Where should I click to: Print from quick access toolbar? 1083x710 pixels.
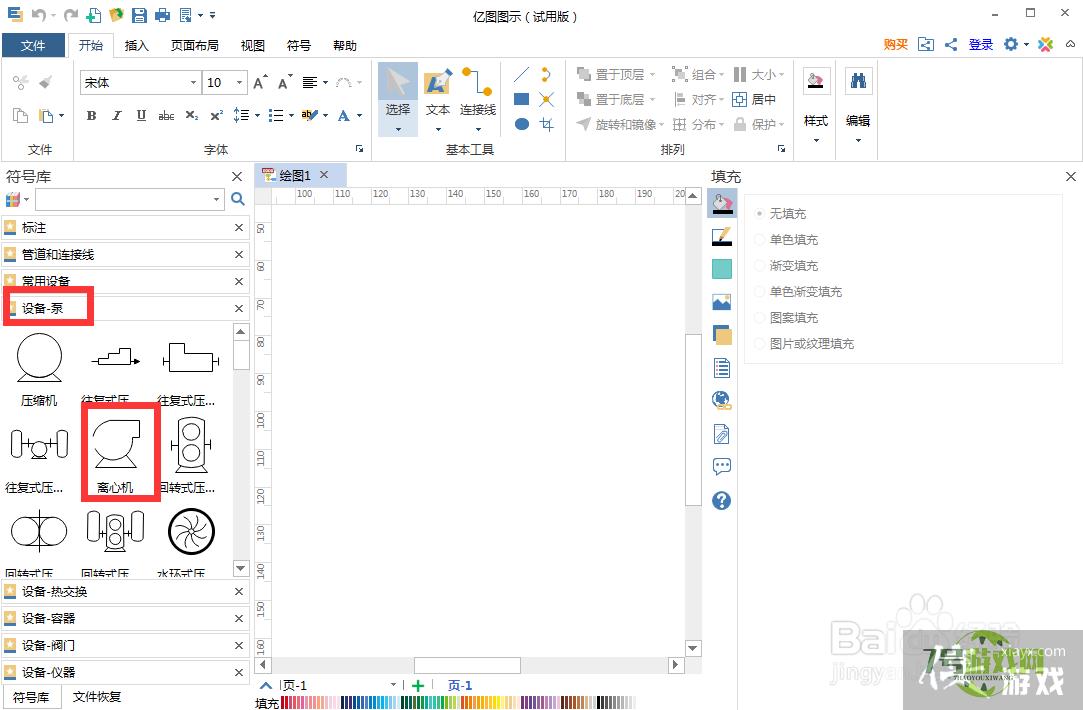click(162, 15)
